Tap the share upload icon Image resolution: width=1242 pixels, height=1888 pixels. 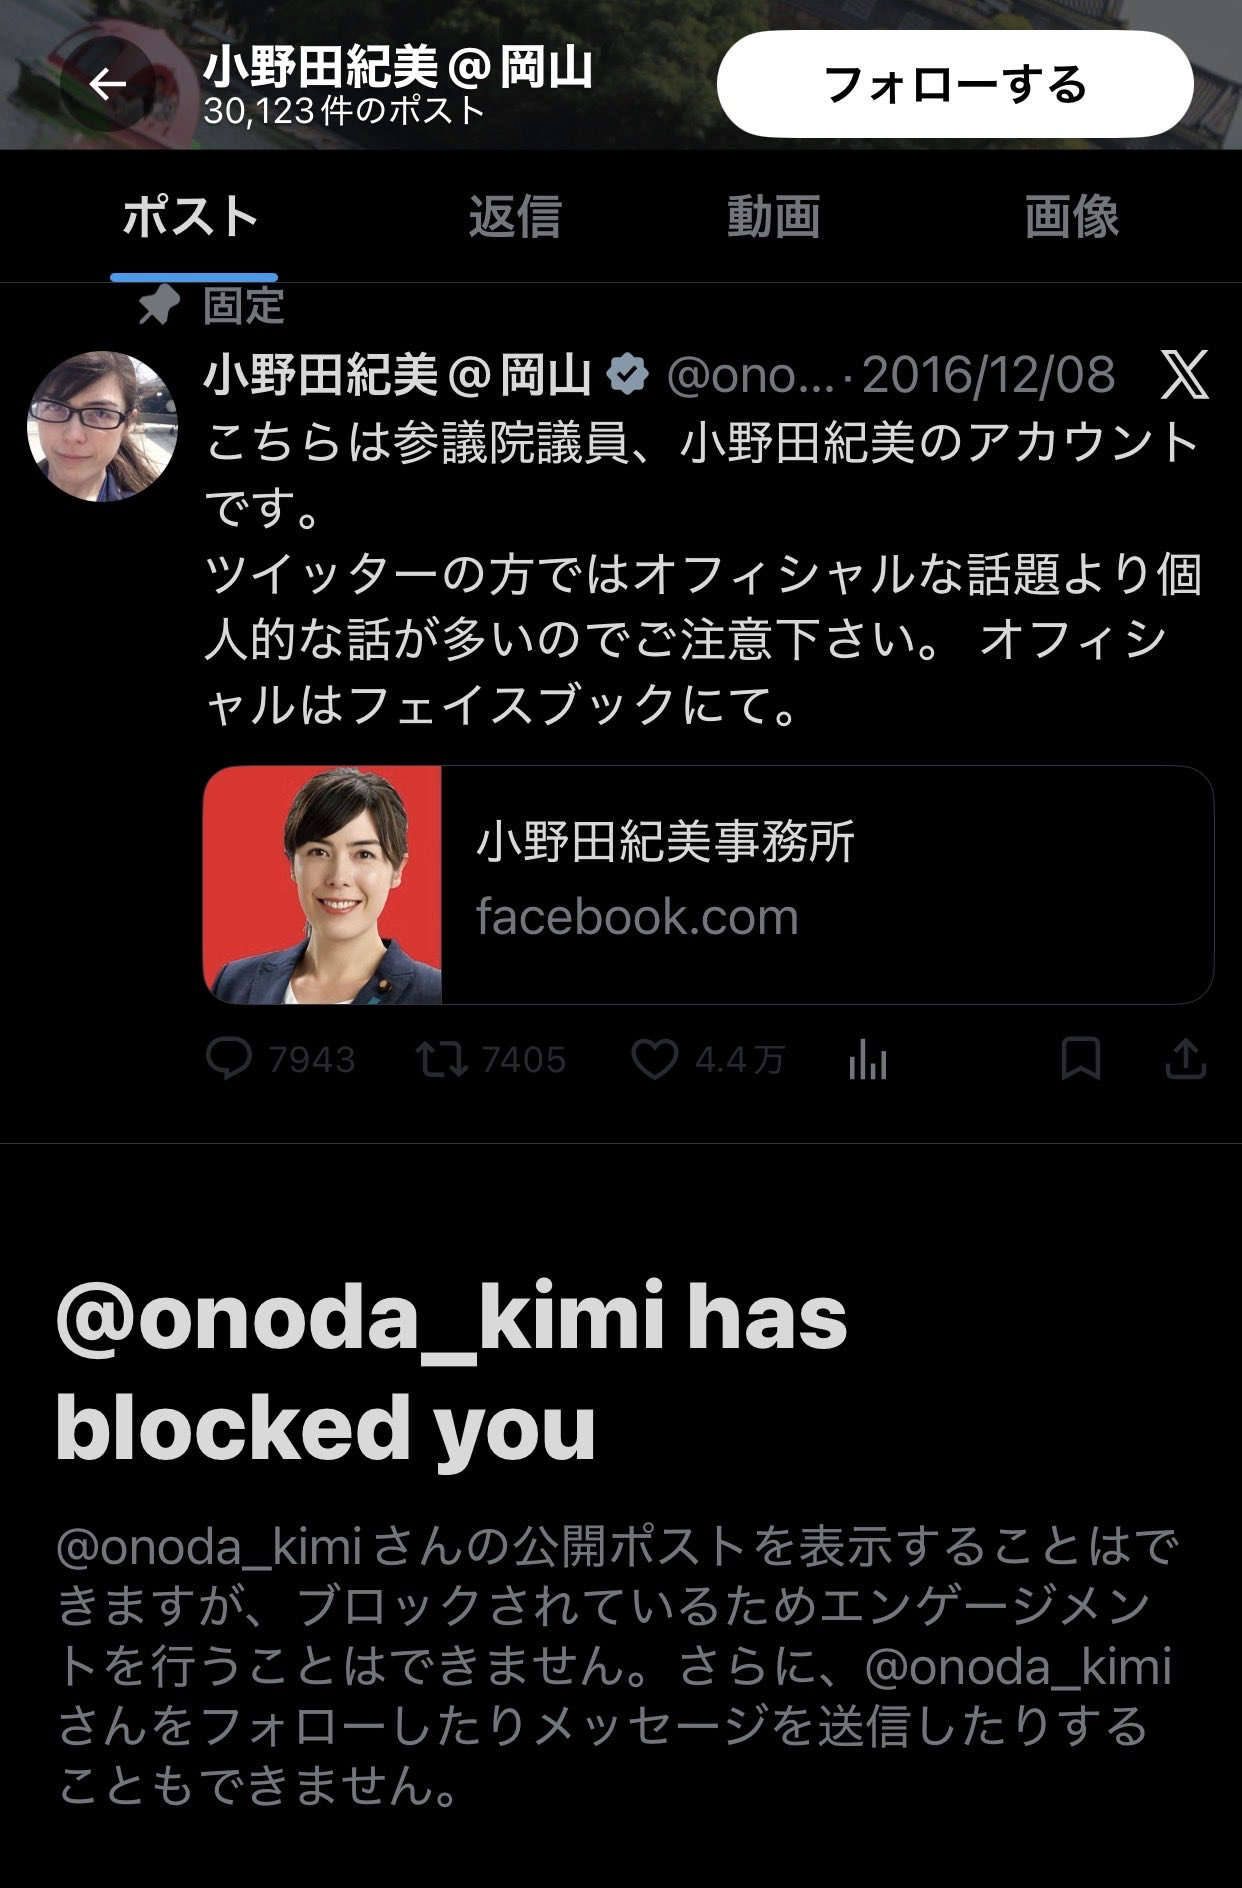1185,1059
